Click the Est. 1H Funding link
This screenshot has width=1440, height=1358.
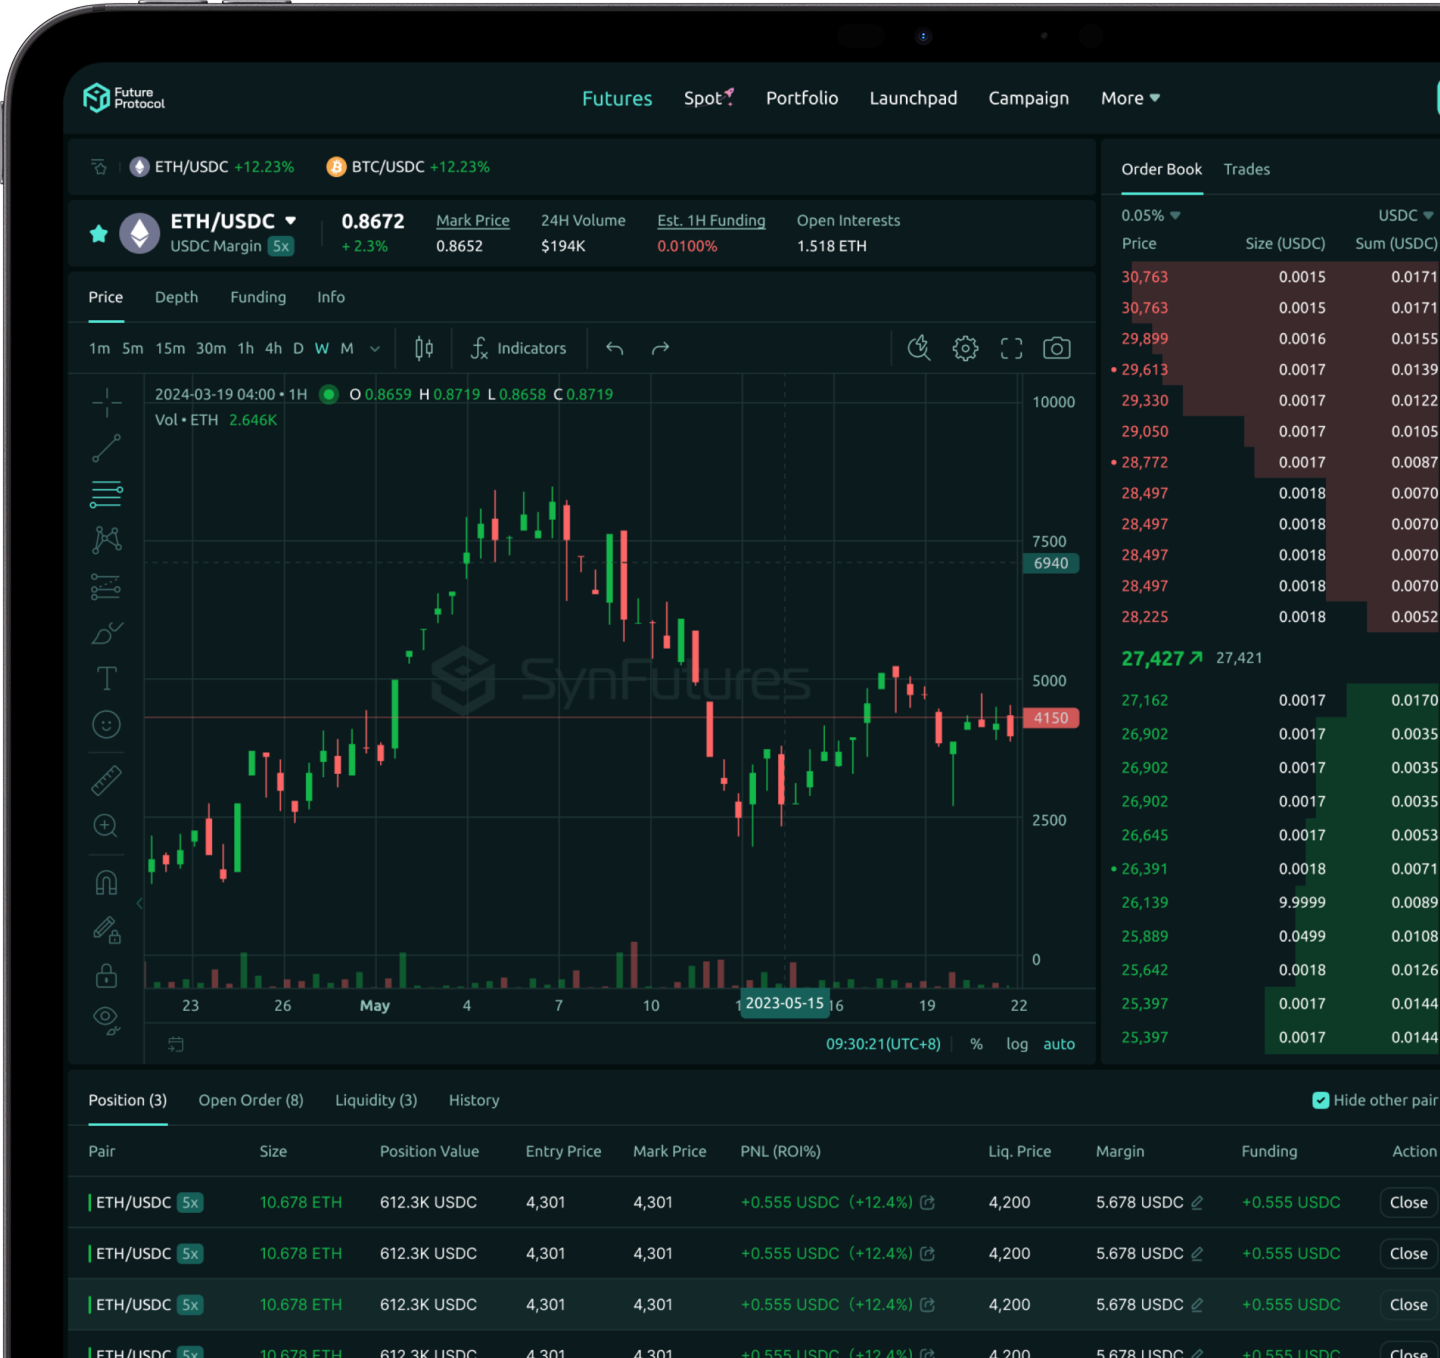pos(711,220)
